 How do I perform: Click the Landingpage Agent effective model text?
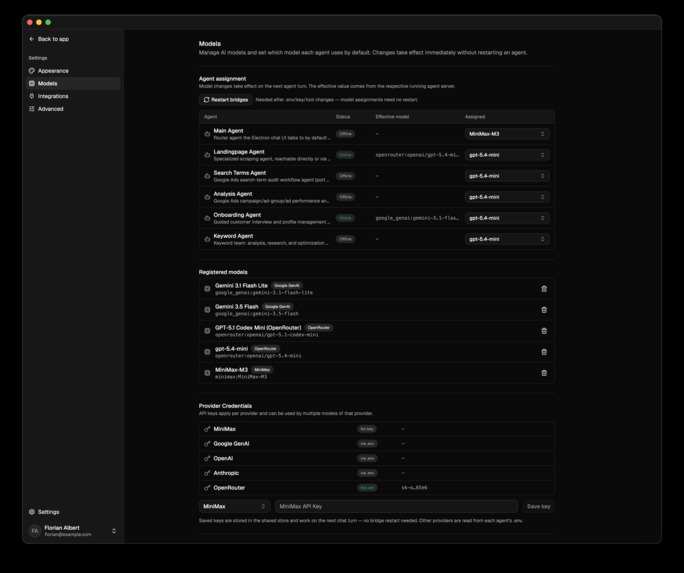click(x=417, y=155)
